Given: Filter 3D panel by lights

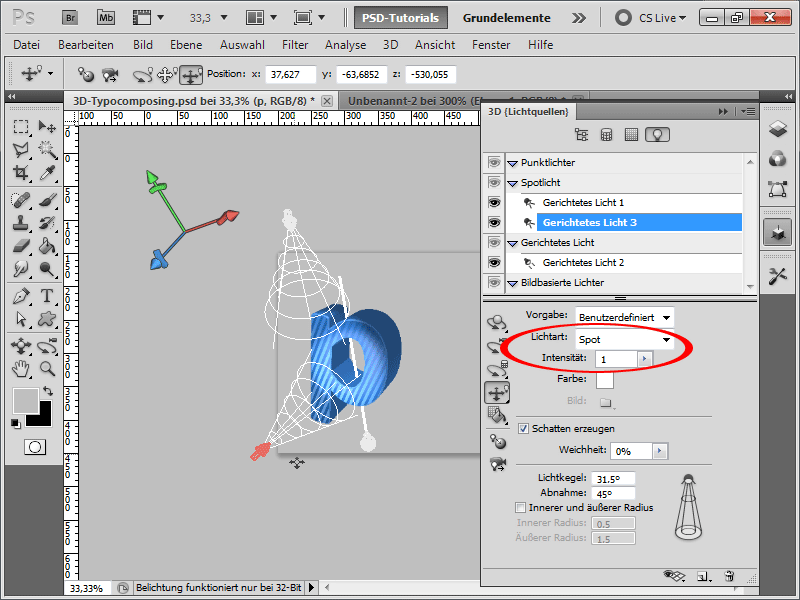Looking at the screenshot, I should (x=657, y=135).
